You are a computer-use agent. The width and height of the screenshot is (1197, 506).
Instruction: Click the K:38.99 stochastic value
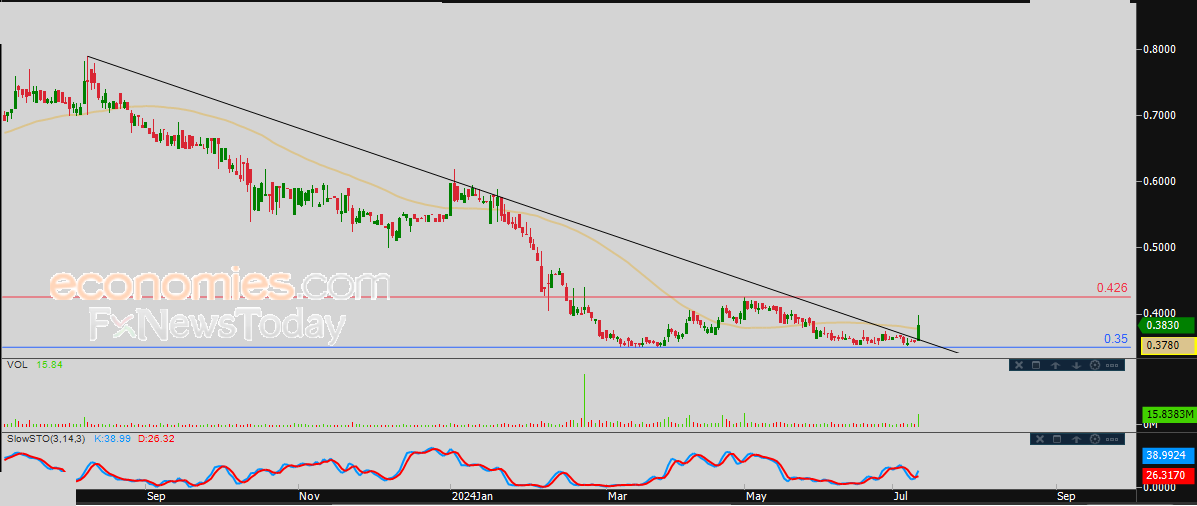pyautogui.click(x=111, y=439)
